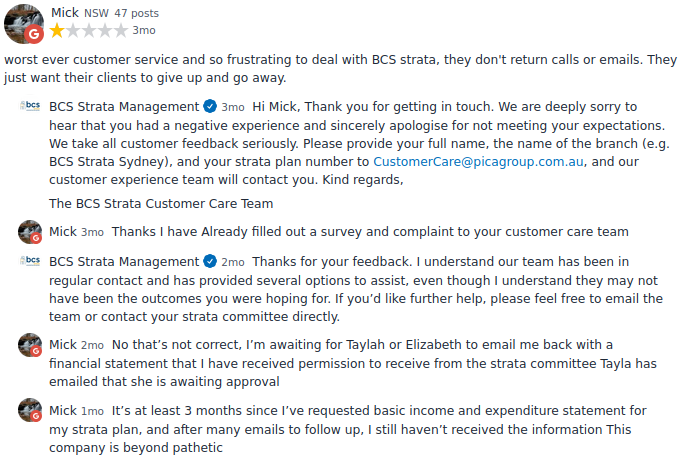Click the 2mo timestamp on the BCS reply
The image size is (686, 462).
tap(233, 262)
